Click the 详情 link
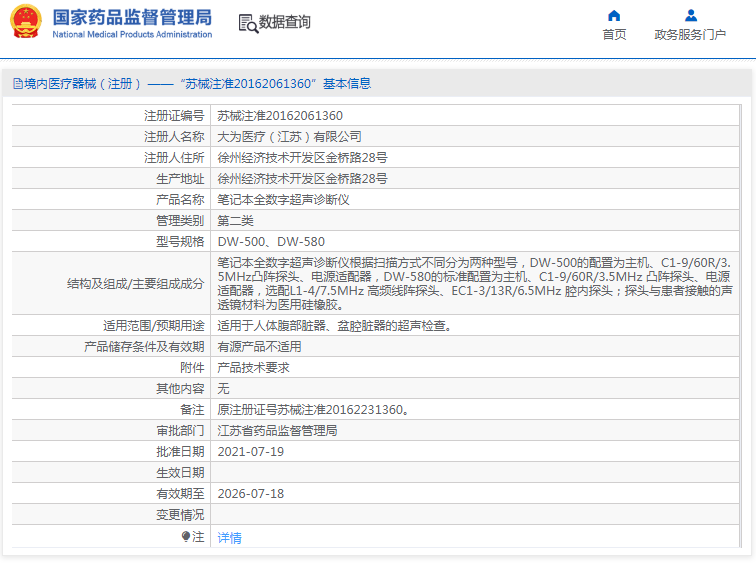Image resolution: width=756 pixels, height=563 pixels. 230,537
